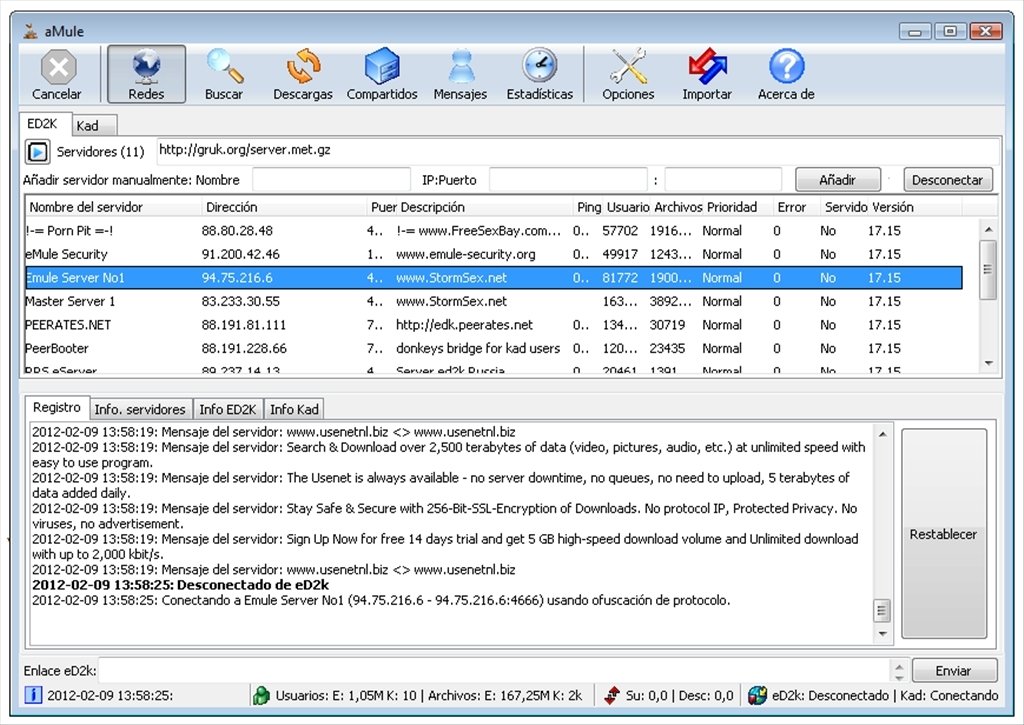The width and height of the screenshot is (1024, 725).
Task: Click the upload/download speed arrows icon
Action: 611,695
